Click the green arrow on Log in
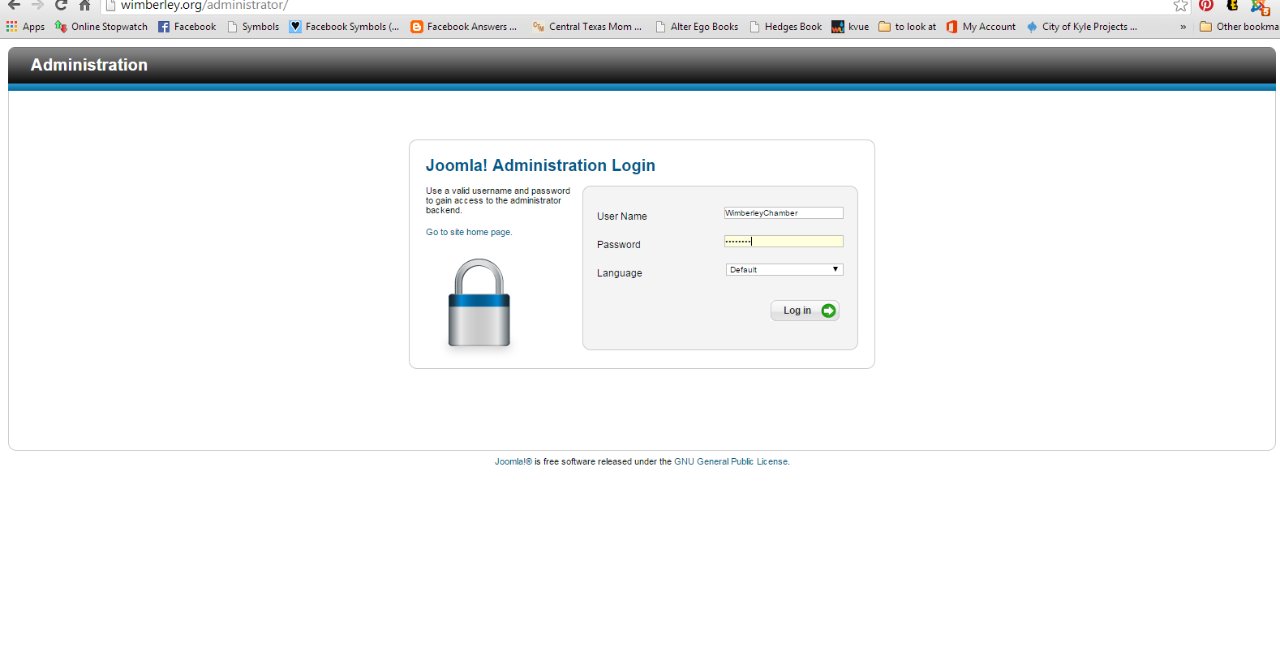This screenshot has height=660, width=1280. (828, 311)
